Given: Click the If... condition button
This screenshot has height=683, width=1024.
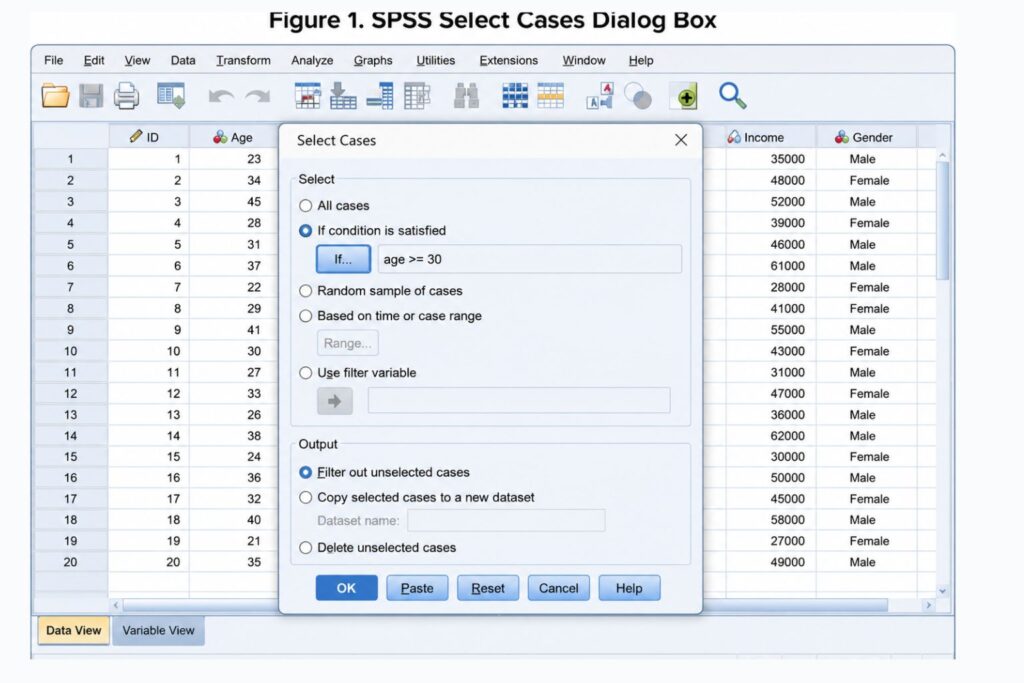Looking at the screenshot, I should pyautogui.click(x=344, y=259).
